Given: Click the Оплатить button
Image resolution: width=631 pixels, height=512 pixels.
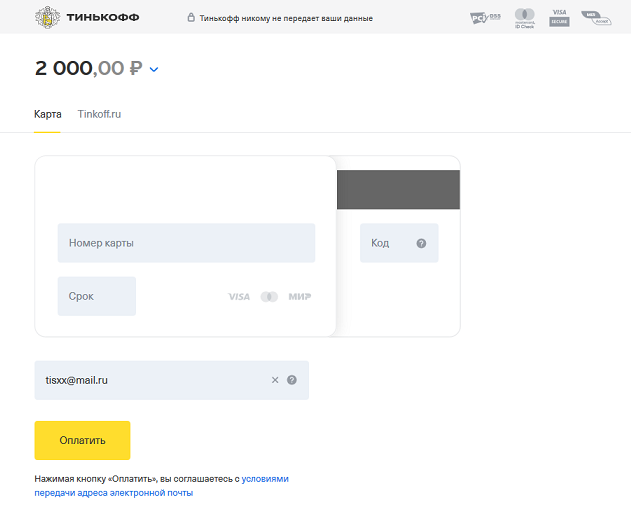Looking at the screenshot, I should pos(82,440).
